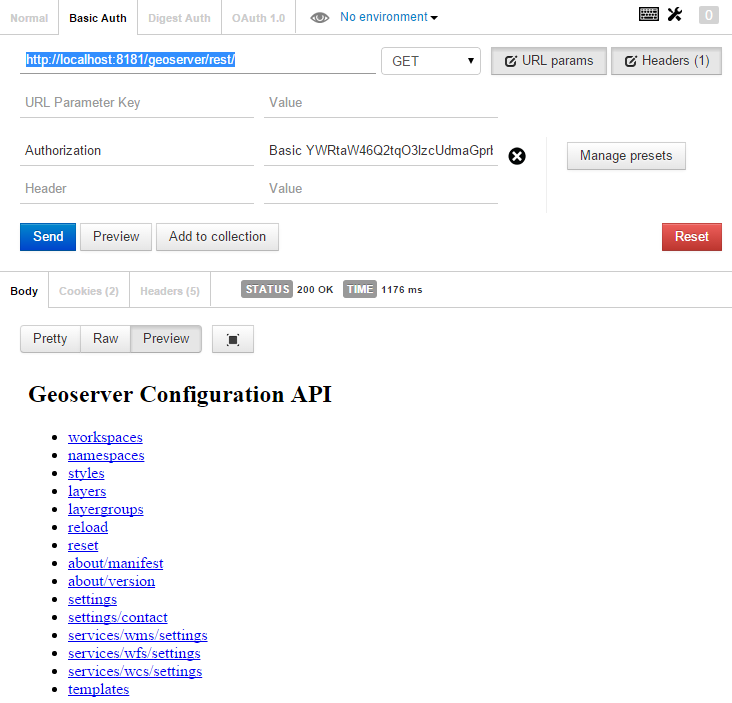
Task: Click the 200 OK status text
Action: pyautogui.click(x=315, y=290)
